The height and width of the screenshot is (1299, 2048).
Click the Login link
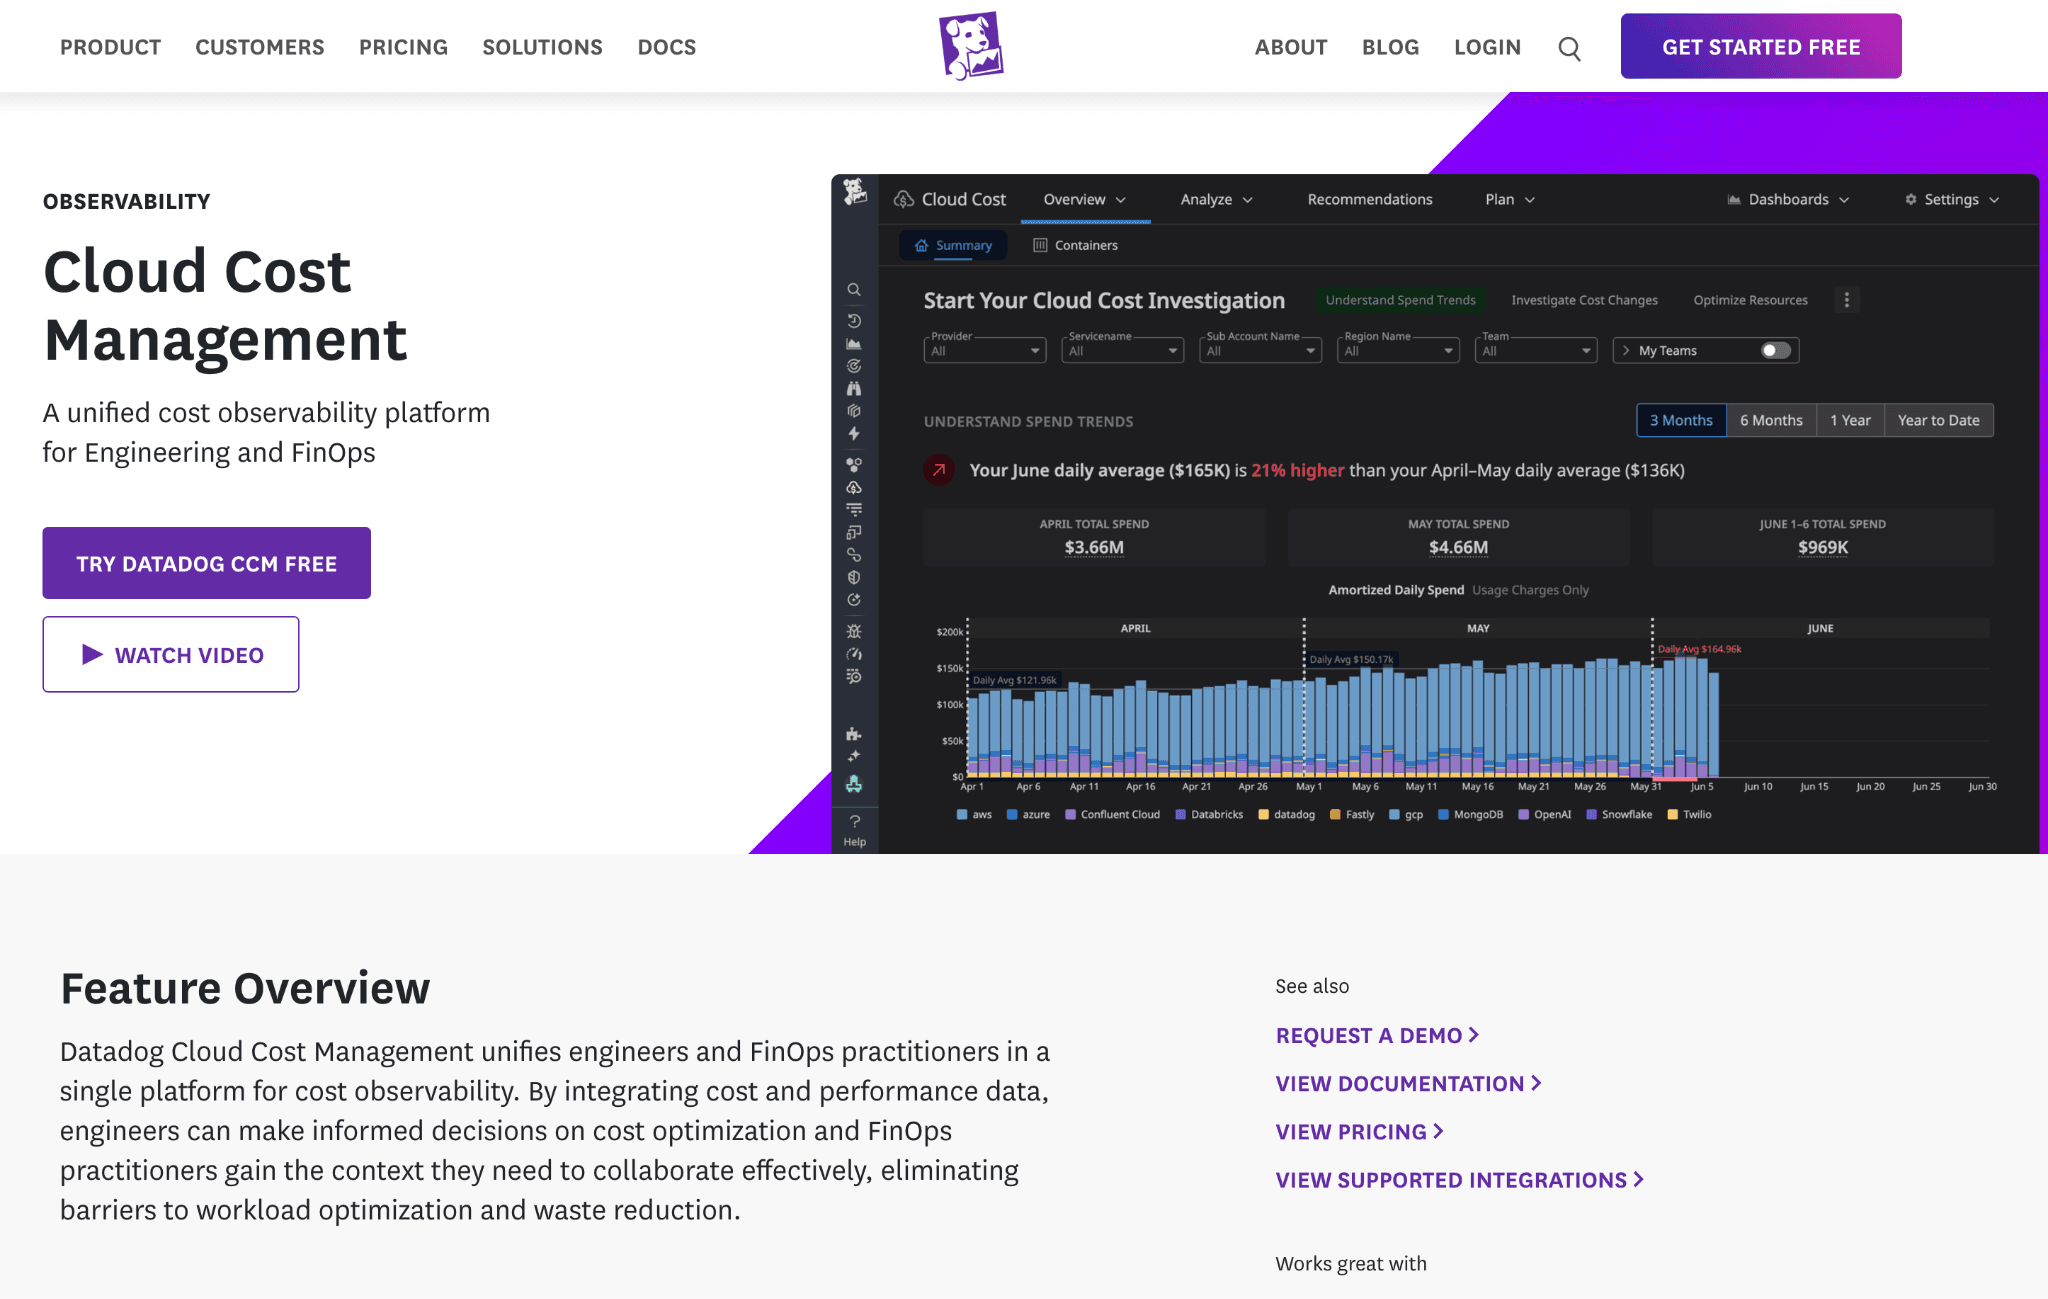(1487, 47)
